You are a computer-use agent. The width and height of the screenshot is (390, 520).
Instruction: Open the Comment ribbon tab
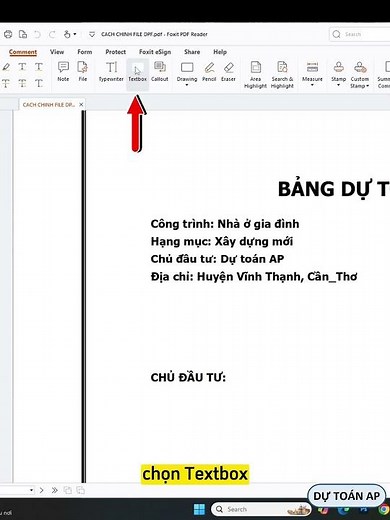tap(23, 52)
